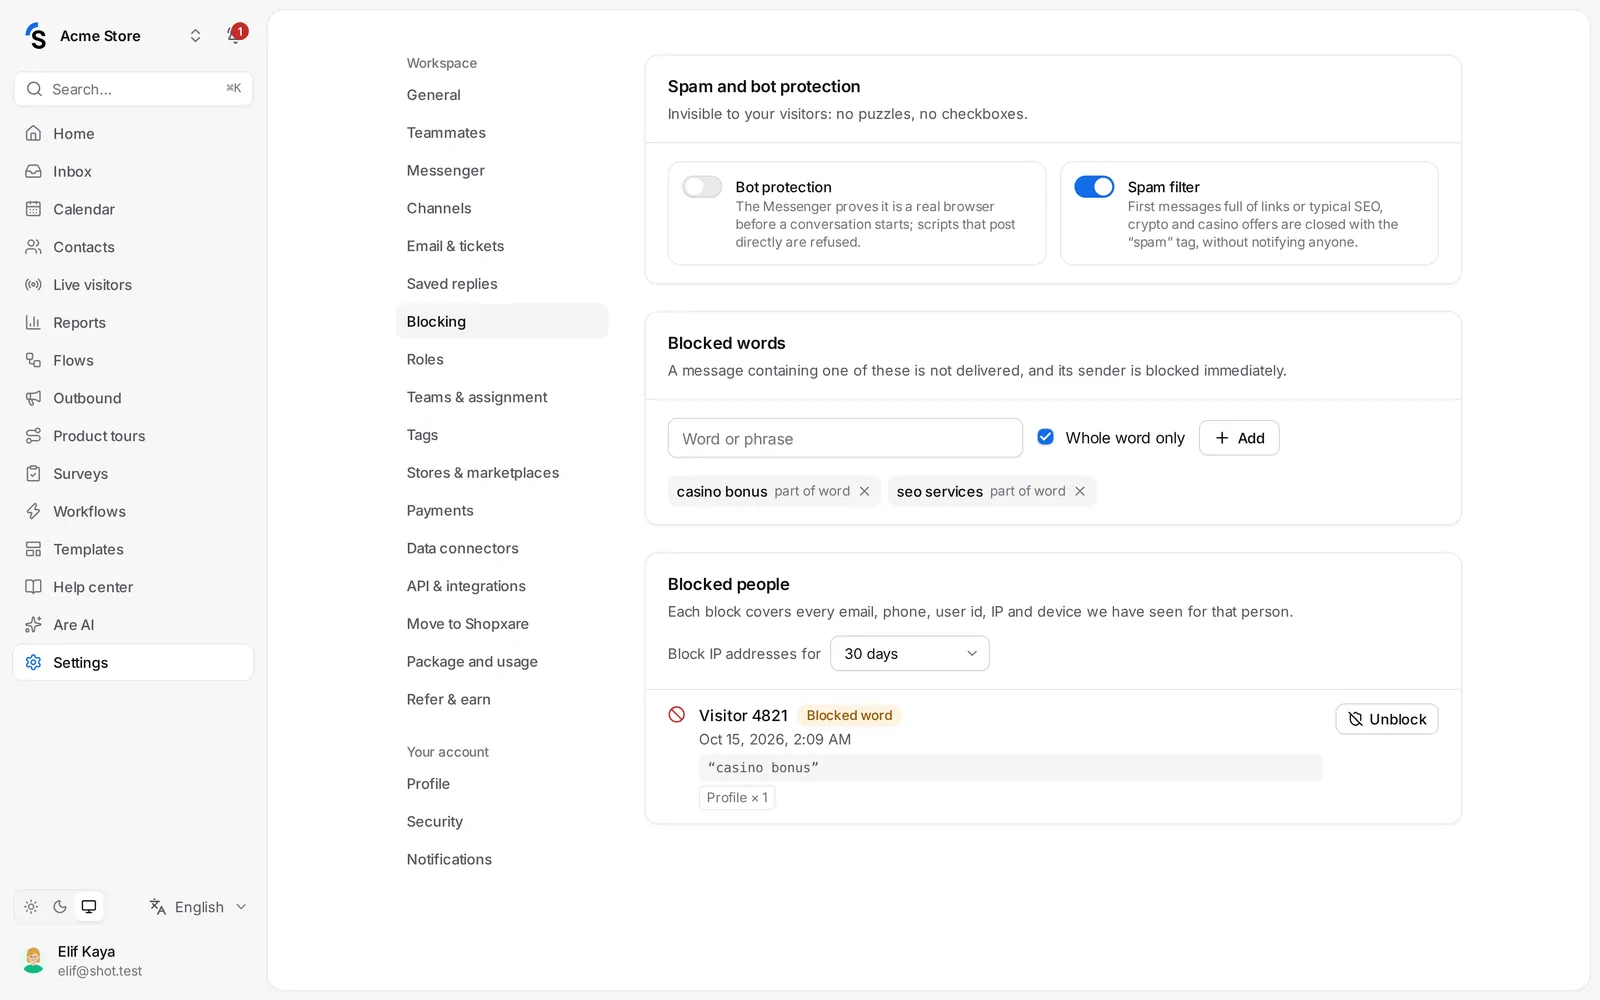Click the Add blocked word button
Screen dimensions: 1600x1000
(1239, 438)
